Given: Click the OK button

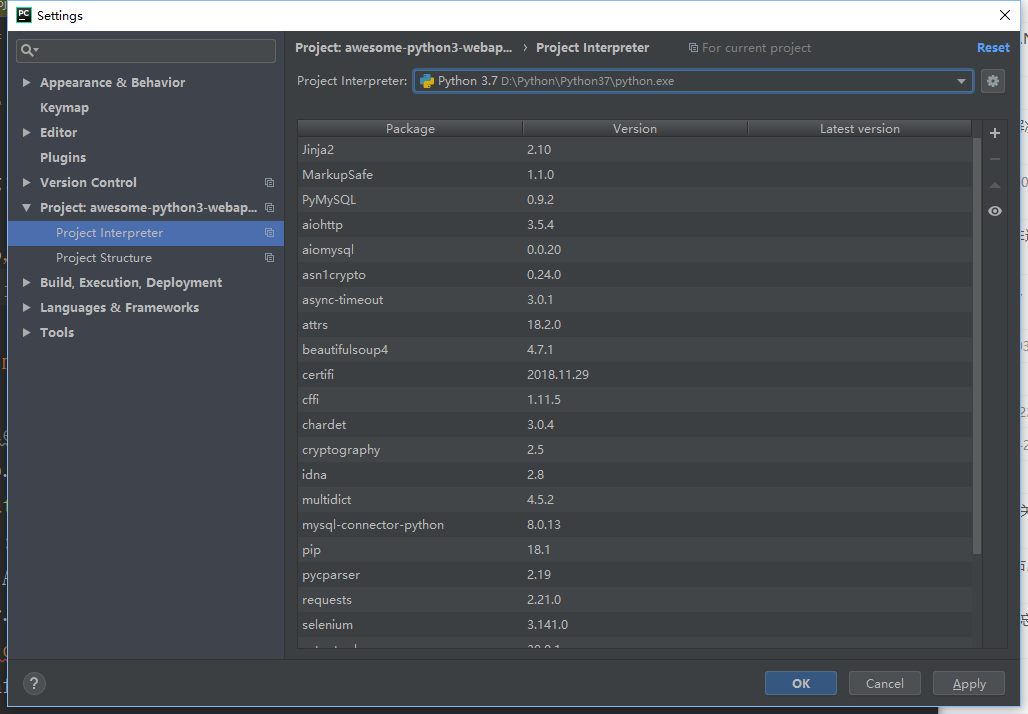Looking at the screenshot, I should [x=801, y=683].
